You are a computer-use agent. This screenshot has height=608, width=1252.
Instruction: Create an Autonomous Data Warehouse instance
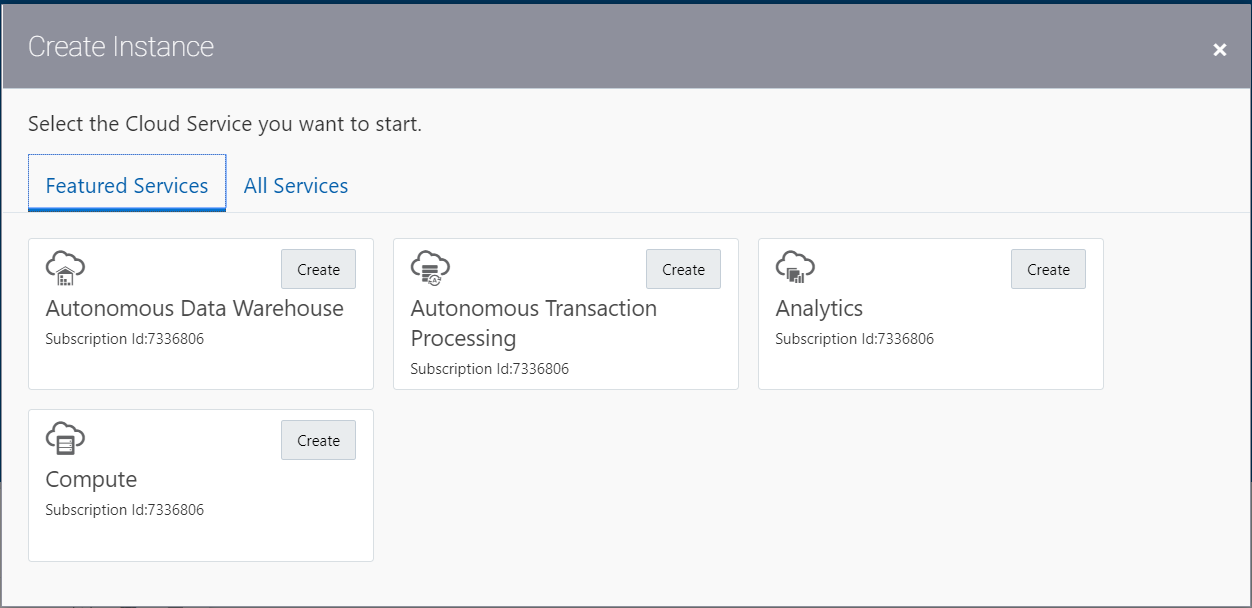point(318,268)
